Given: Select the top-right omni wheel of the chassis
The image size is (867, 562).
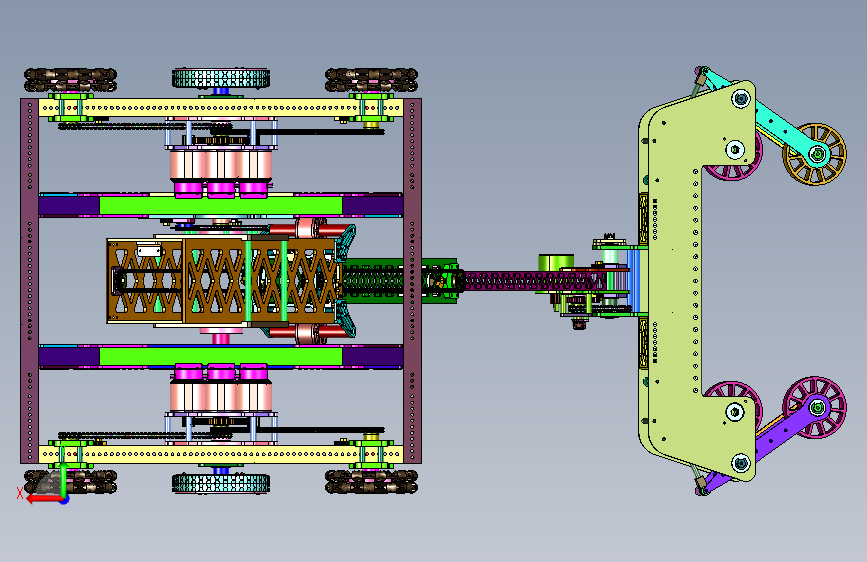Looking at the screenshot, I should tap(371, 80).
